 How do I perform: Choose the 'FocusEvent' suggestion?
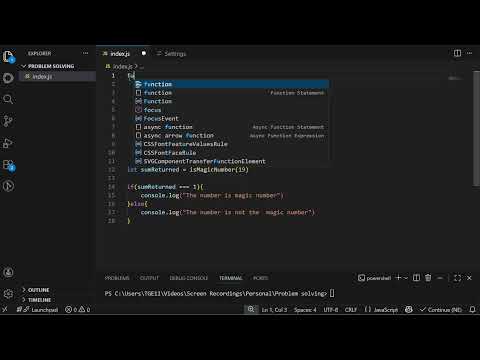(231, 118)
